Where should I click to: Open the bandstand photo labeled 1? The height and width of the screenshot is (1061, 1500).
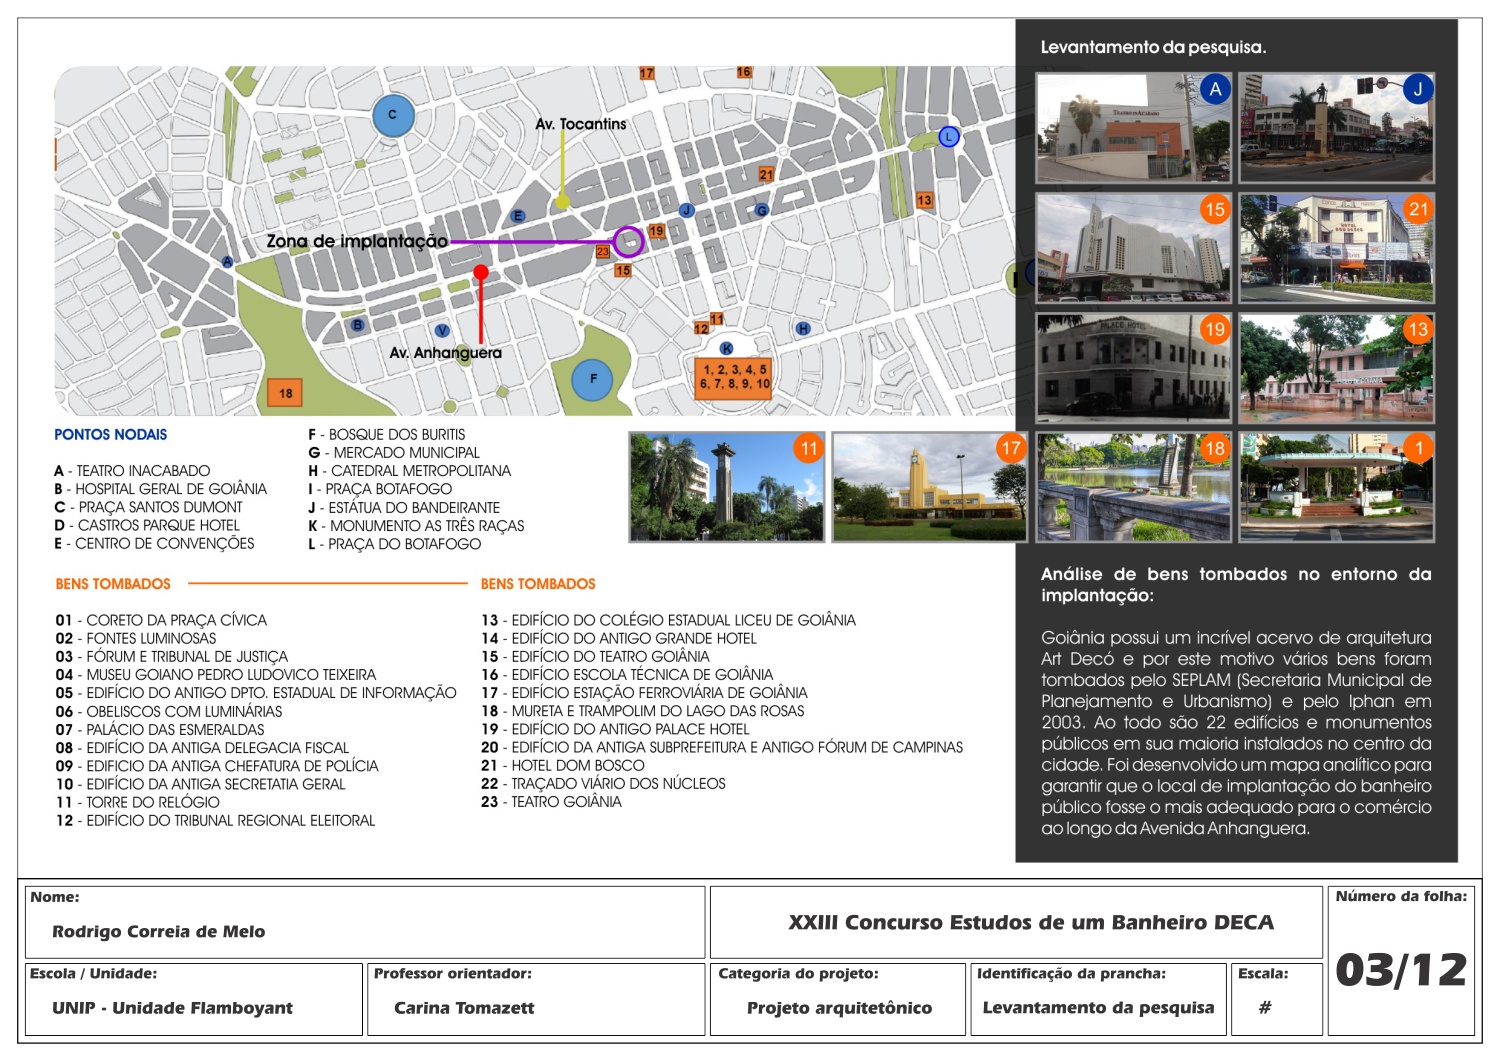tap(1337, 487)
